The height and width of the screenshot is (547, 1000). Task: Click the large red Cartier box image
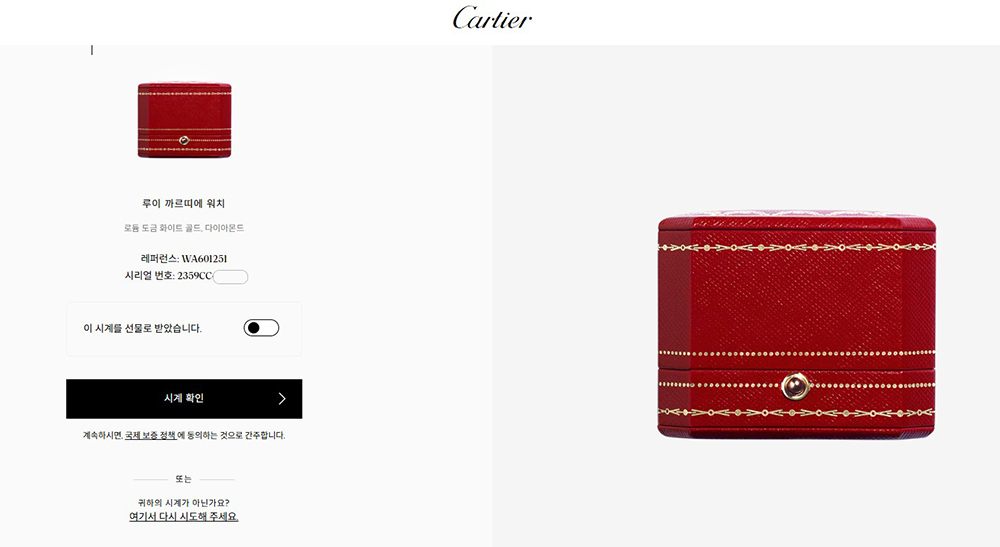pos(796,323)
